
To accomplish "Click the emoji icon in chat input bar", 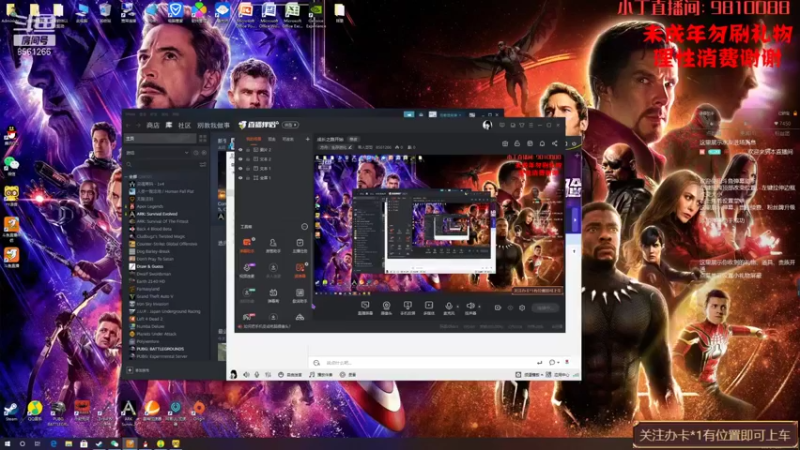I will tap(316, 363).
